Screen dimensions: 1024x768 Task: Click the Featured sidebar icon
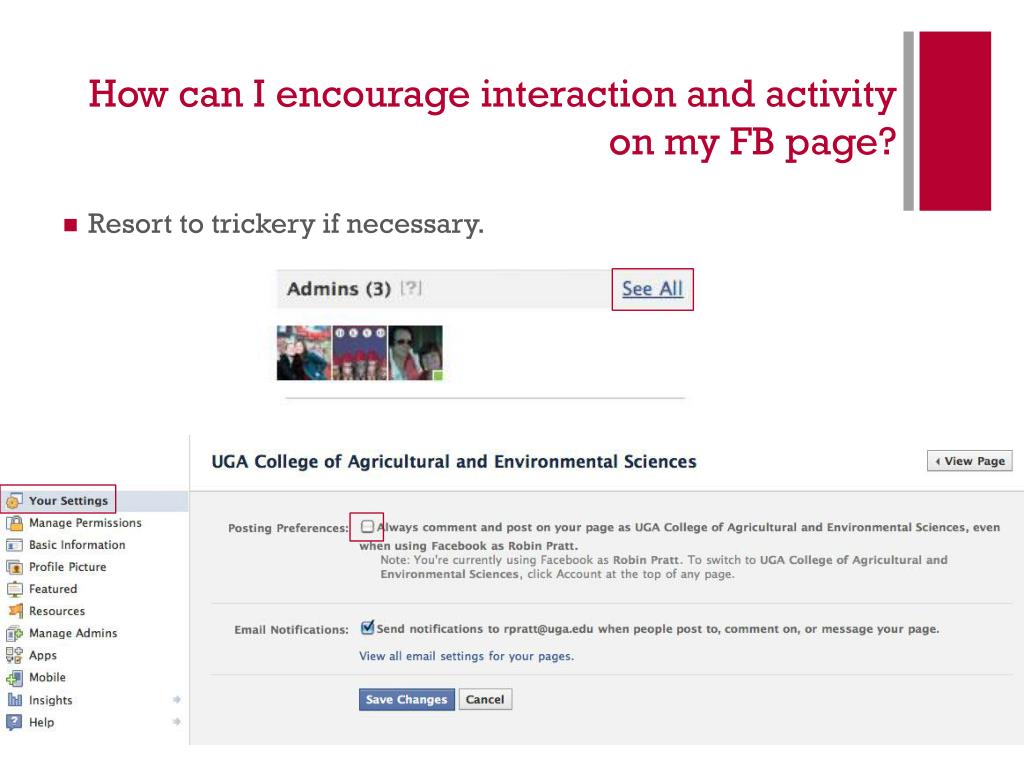(x=14, y=589)
